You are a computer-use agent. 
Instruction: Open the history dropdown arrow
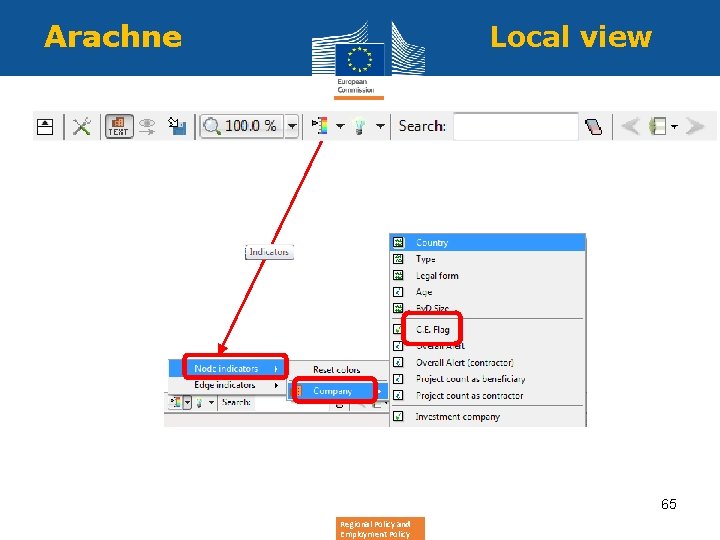pyautogui.click(x=674, y=126)
